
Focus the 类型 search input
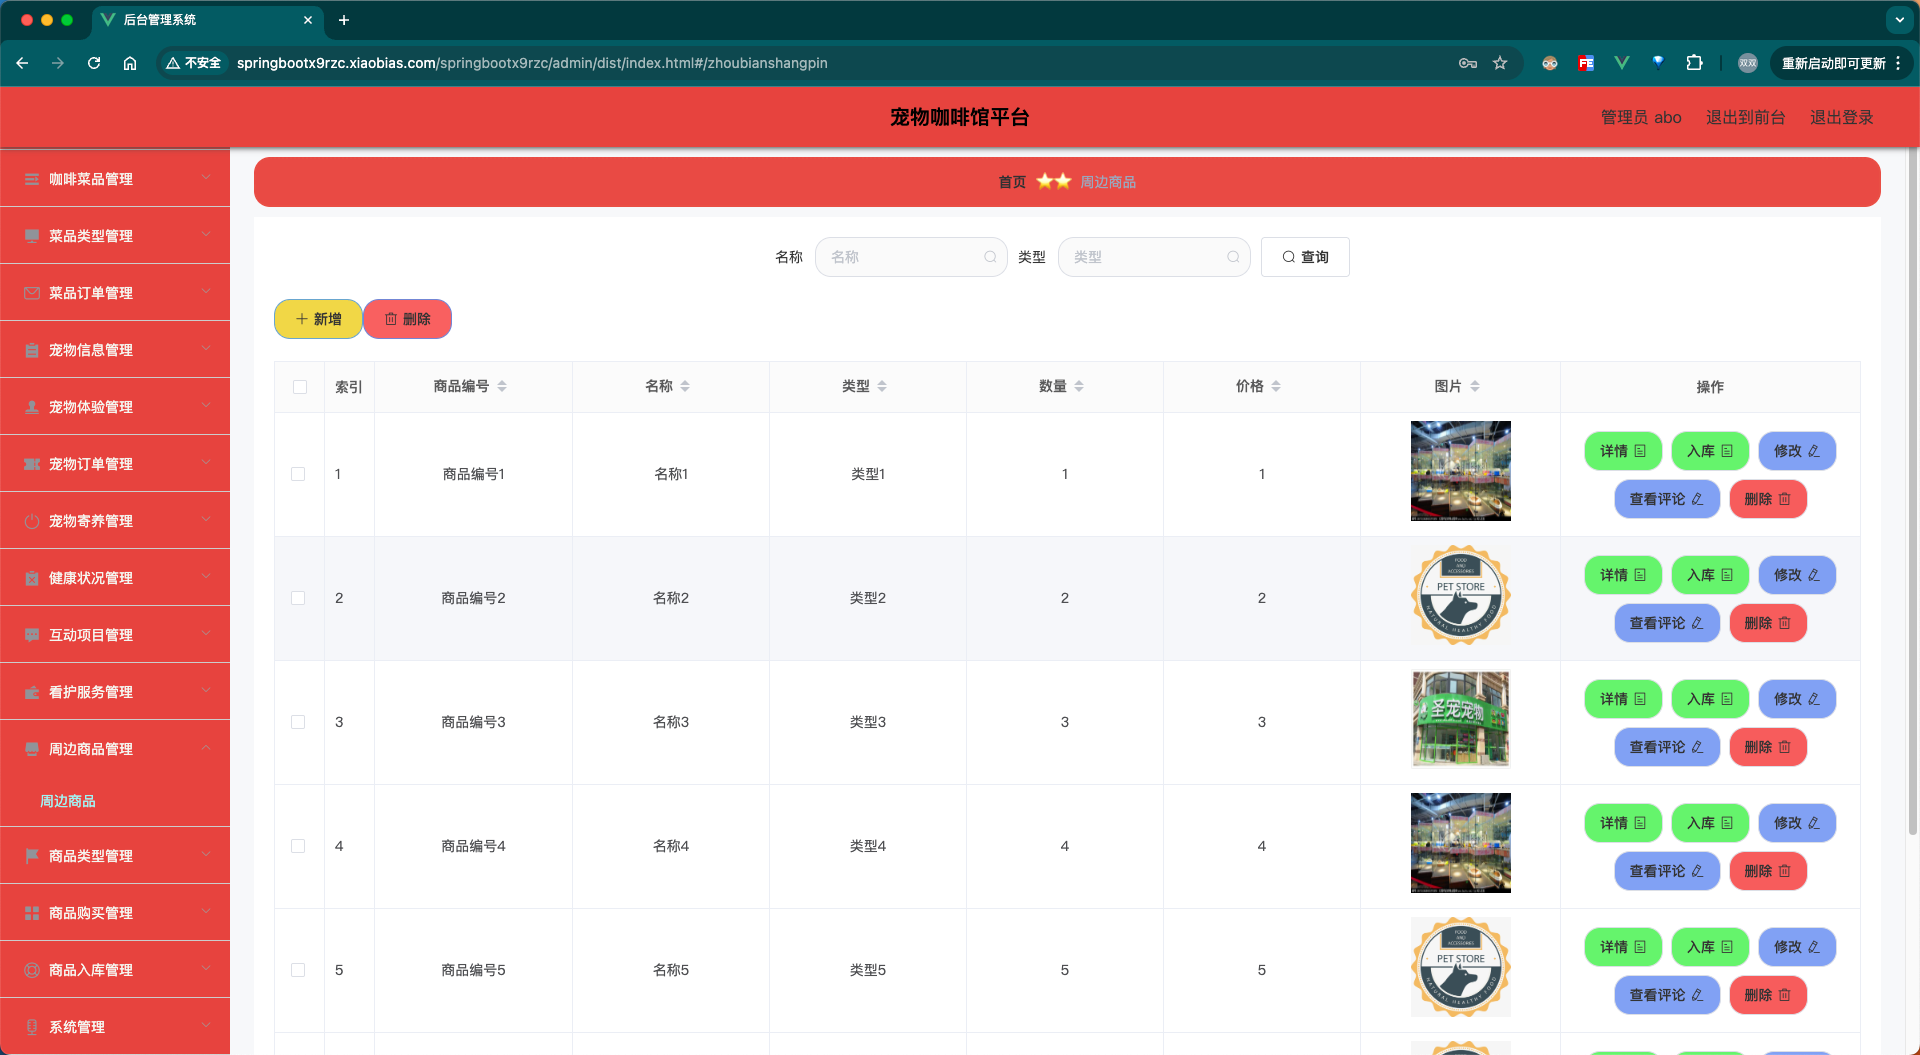(1154, 257)
